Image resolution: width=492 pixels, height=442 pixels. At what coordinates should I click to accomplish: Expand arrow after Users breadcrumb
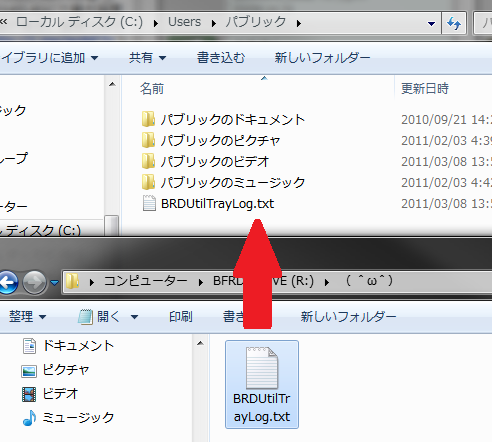click(214, 23)
